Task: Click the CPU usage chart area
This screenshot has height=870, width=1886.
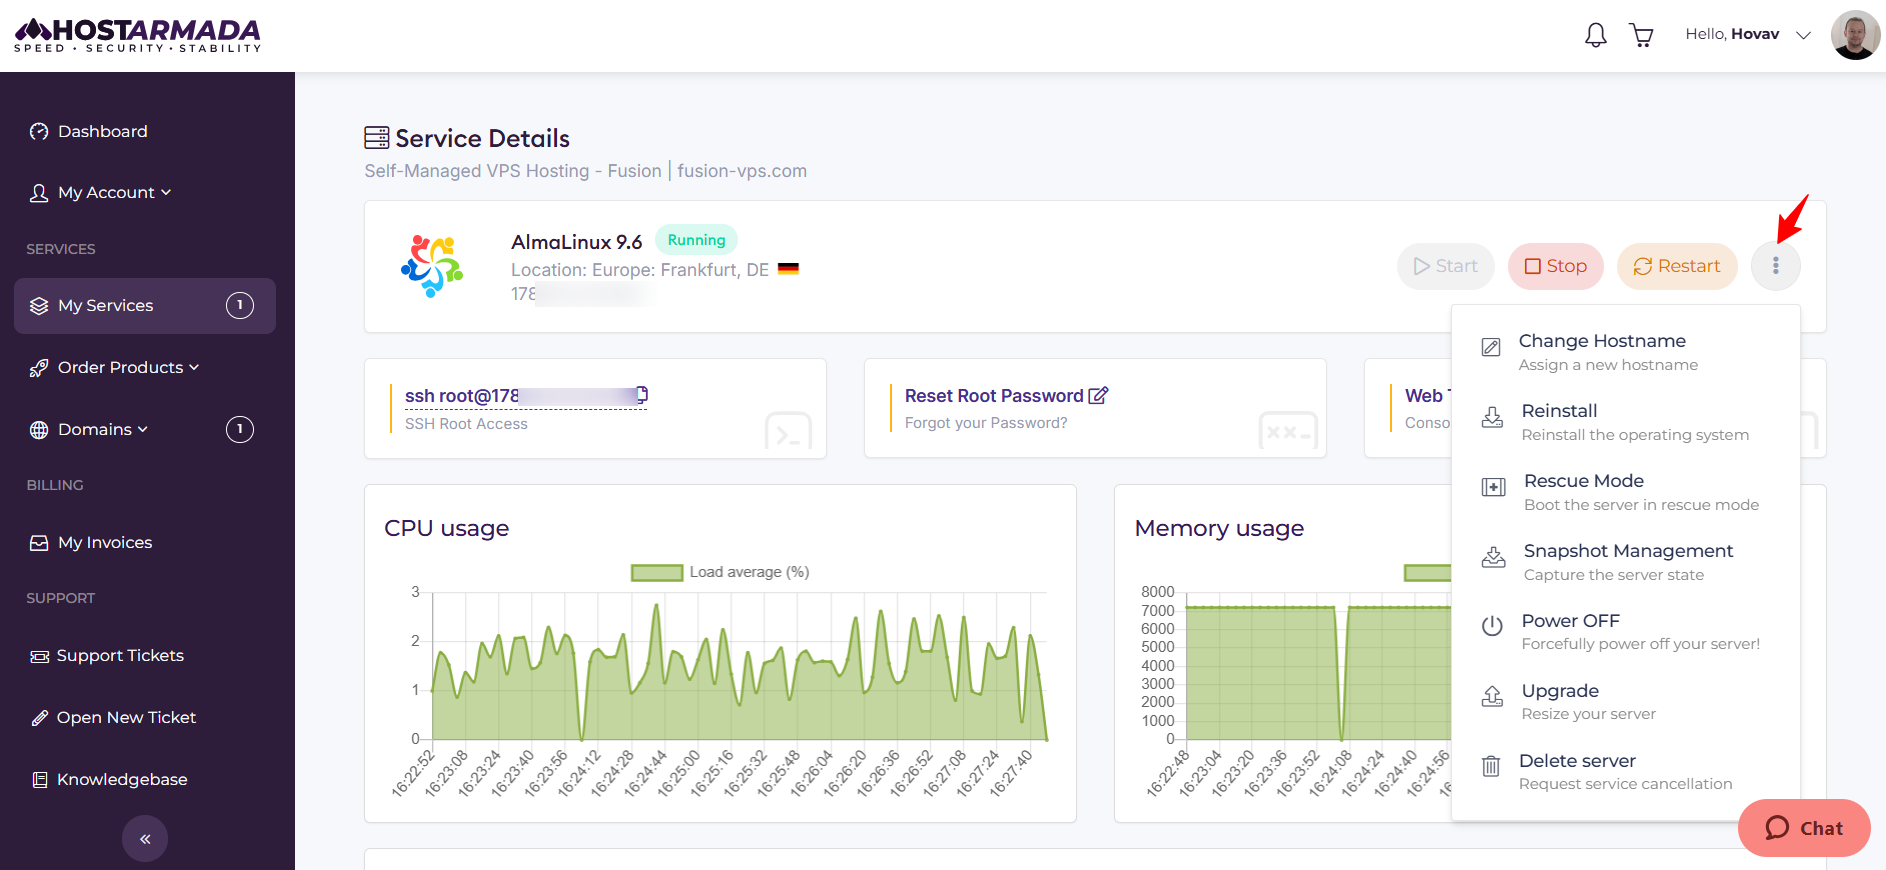Action: pyautogui.click(x=739, y=665)
